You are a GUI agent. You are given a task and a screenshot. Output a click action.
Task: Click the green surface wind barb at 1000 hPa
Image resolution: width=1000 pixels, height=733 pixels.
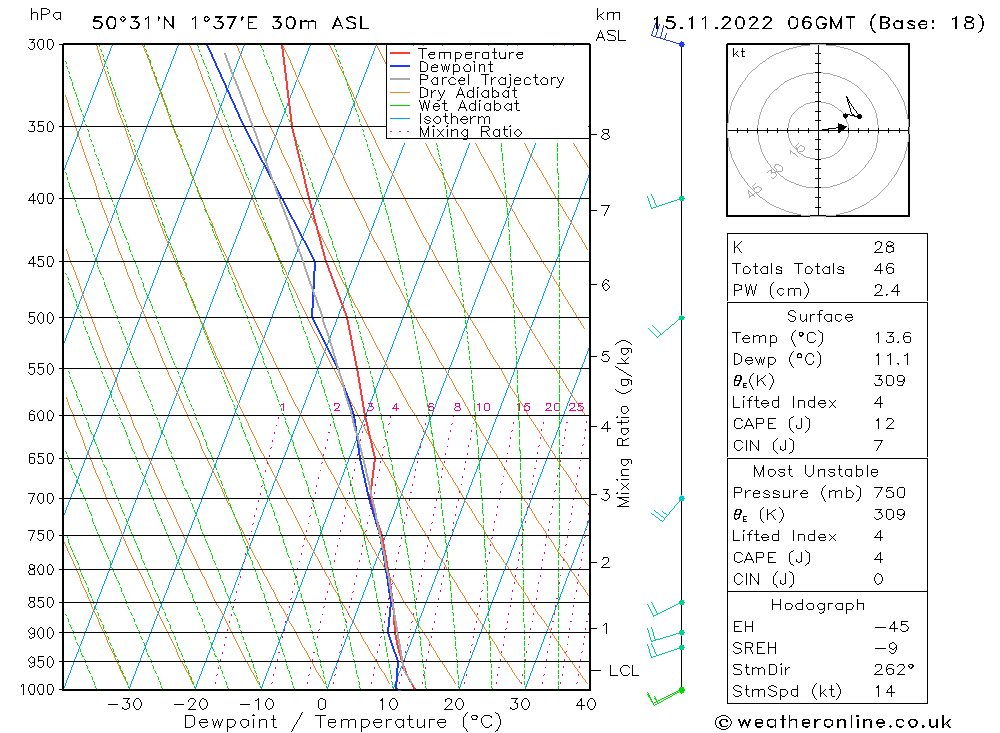point(665,697)
